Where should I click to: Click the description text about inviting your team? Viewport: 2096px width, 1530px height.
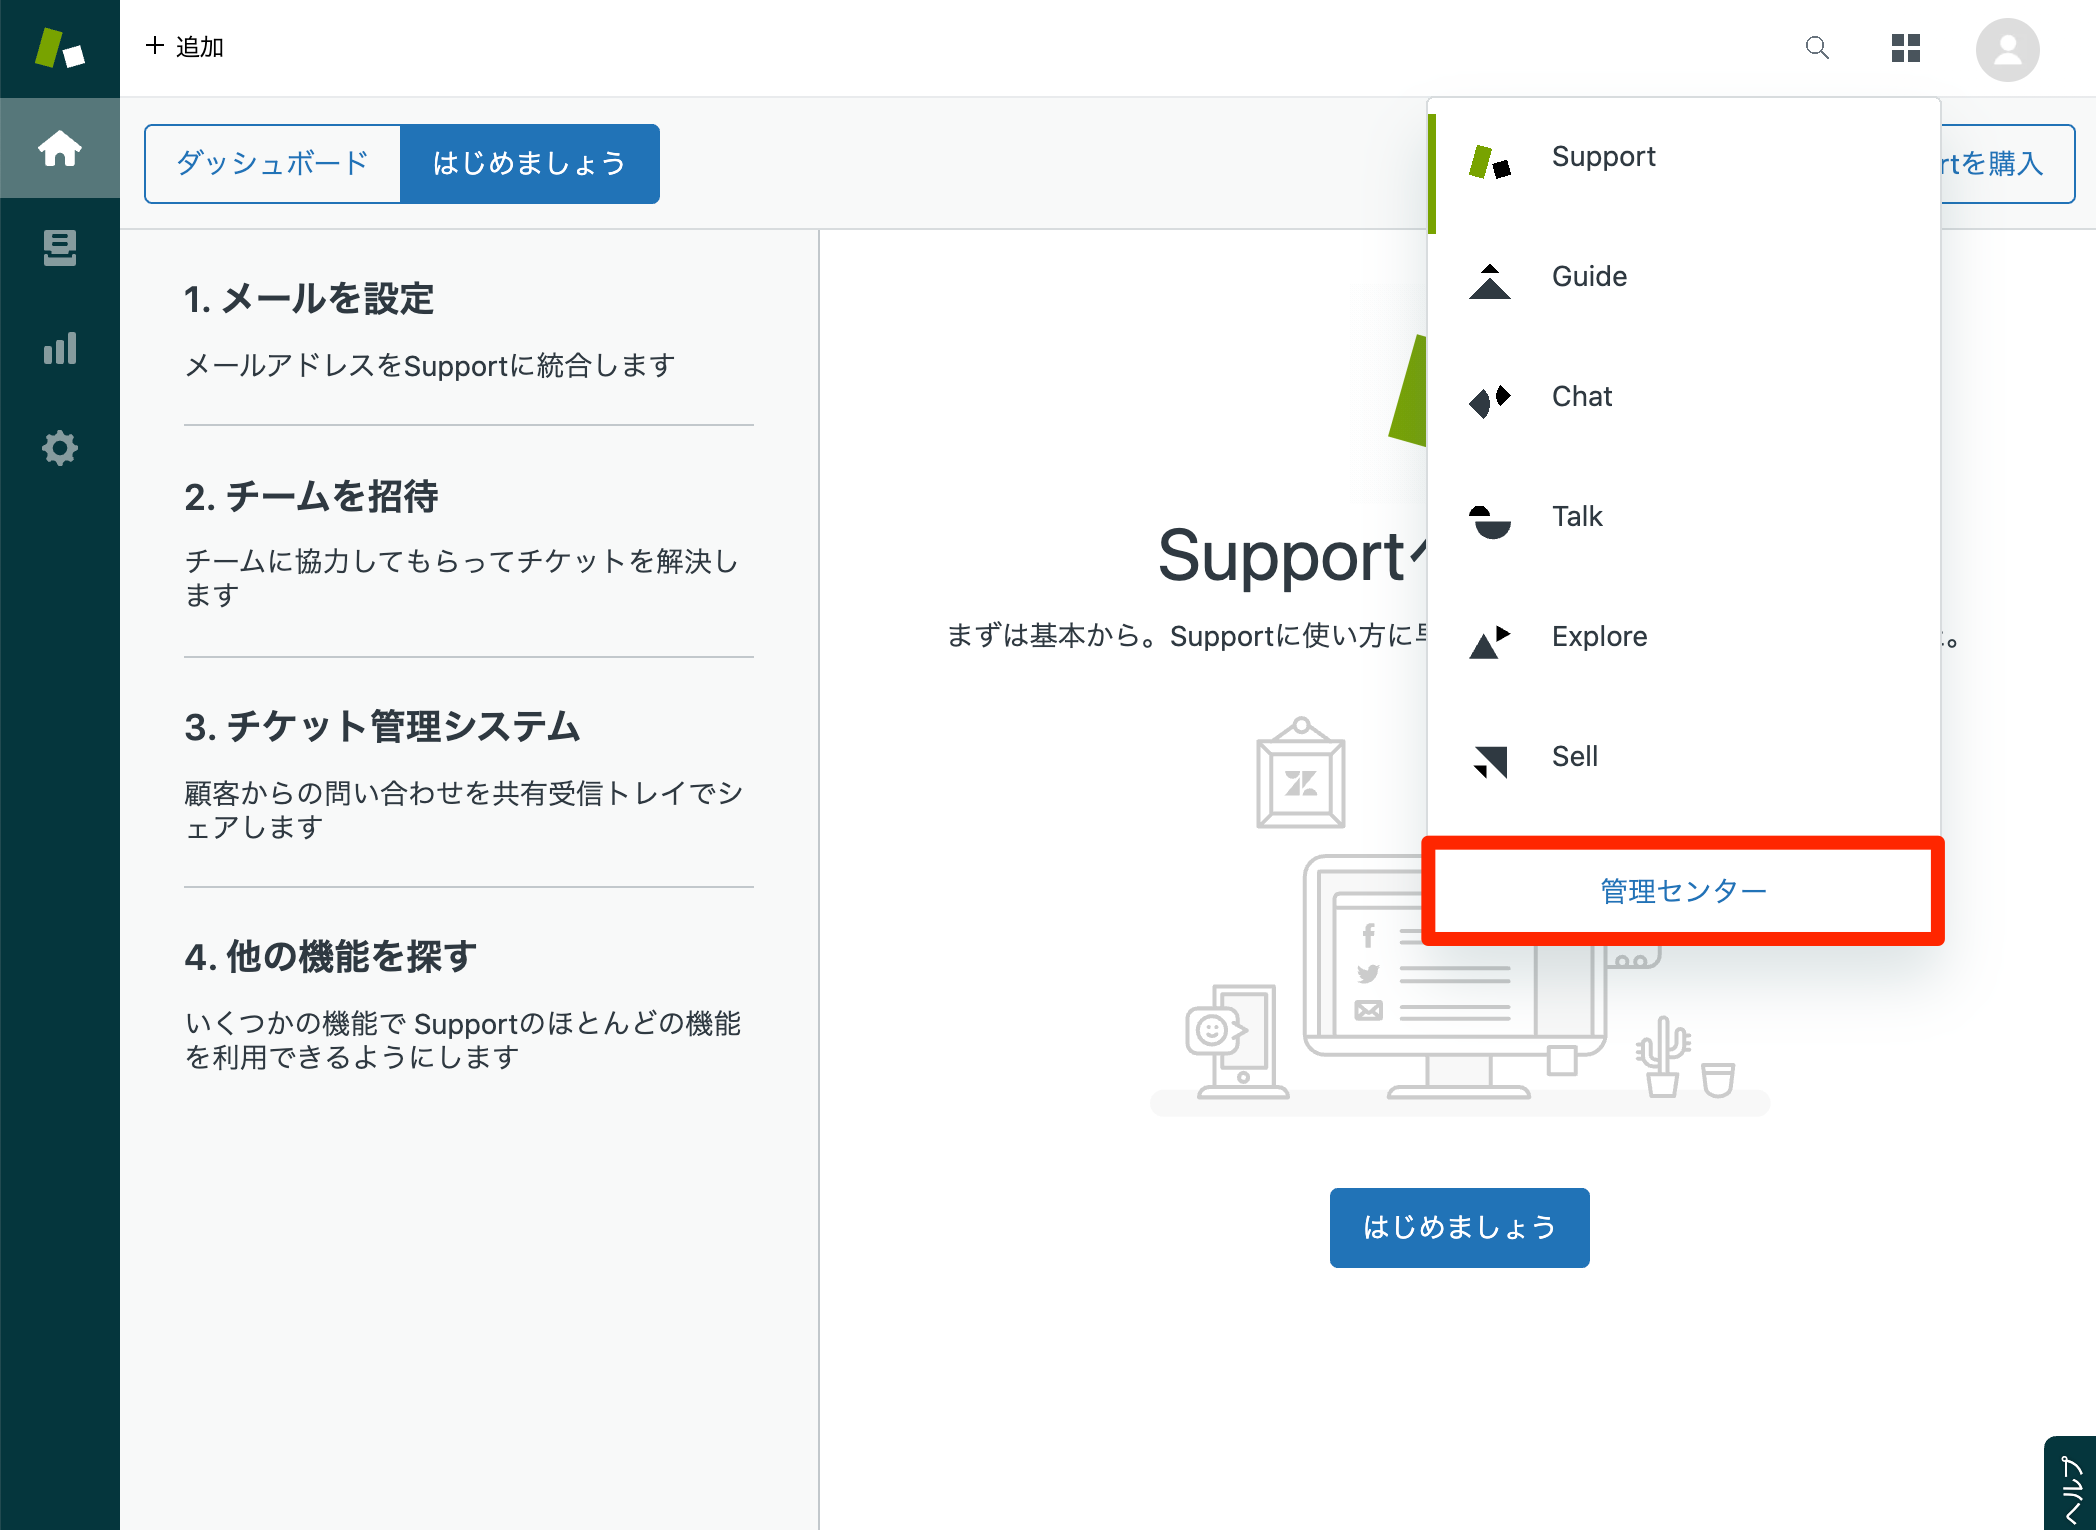461,577
